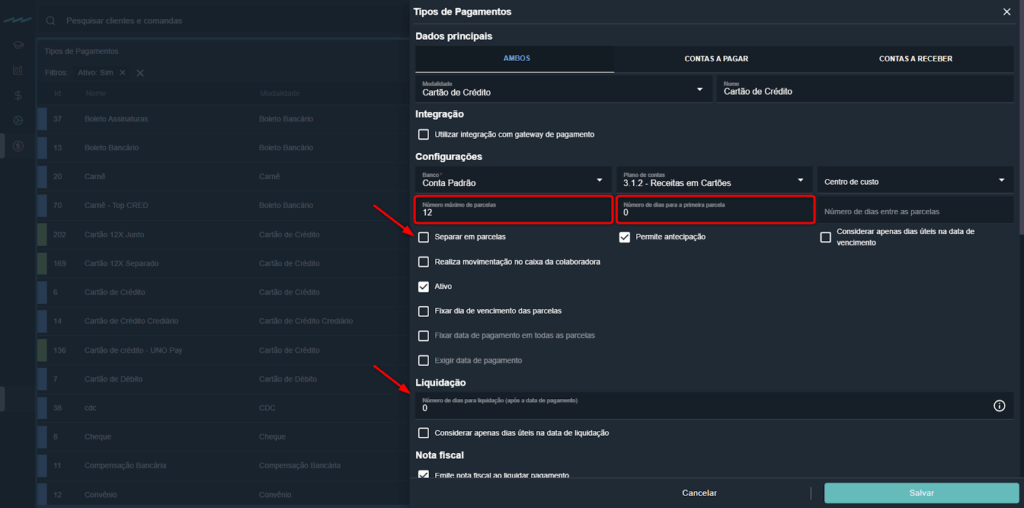Open the graduation cap sidebar menu
Image resolution: width=1024 pixels, height=508 pixels.
click(18, 46)
